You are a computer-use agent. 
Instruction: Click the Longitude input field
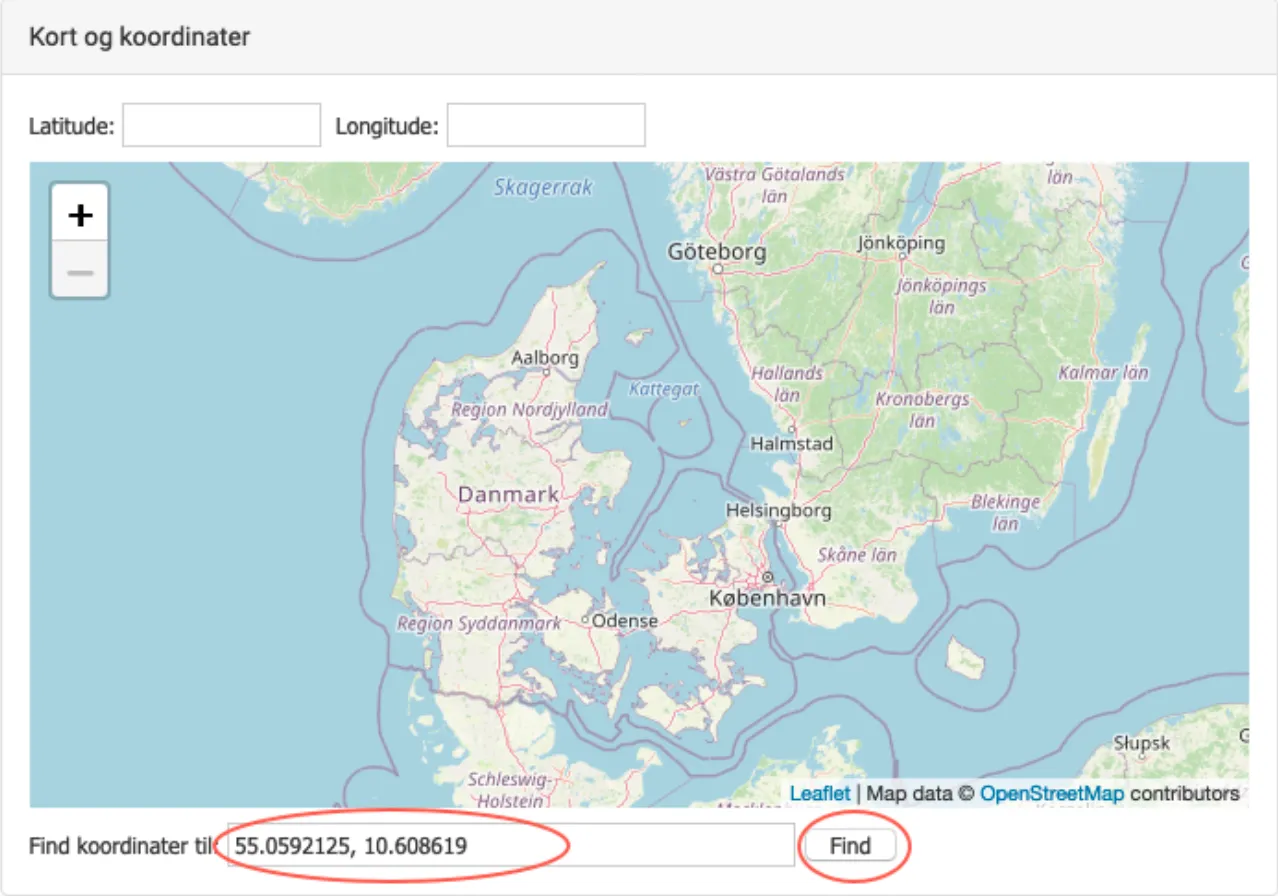tap(546, 124)
